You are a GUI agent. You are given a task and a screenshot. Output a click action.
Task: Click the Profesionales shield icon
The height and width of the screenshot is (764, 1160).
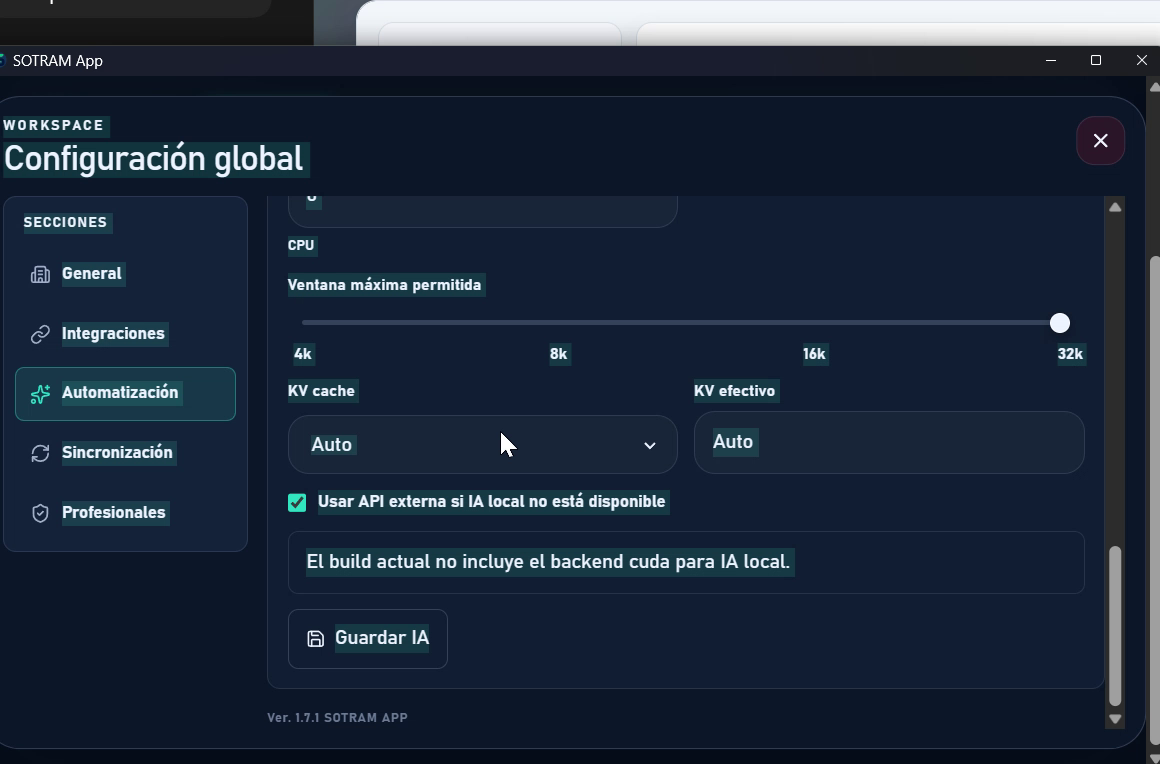[x=40, y=513]
